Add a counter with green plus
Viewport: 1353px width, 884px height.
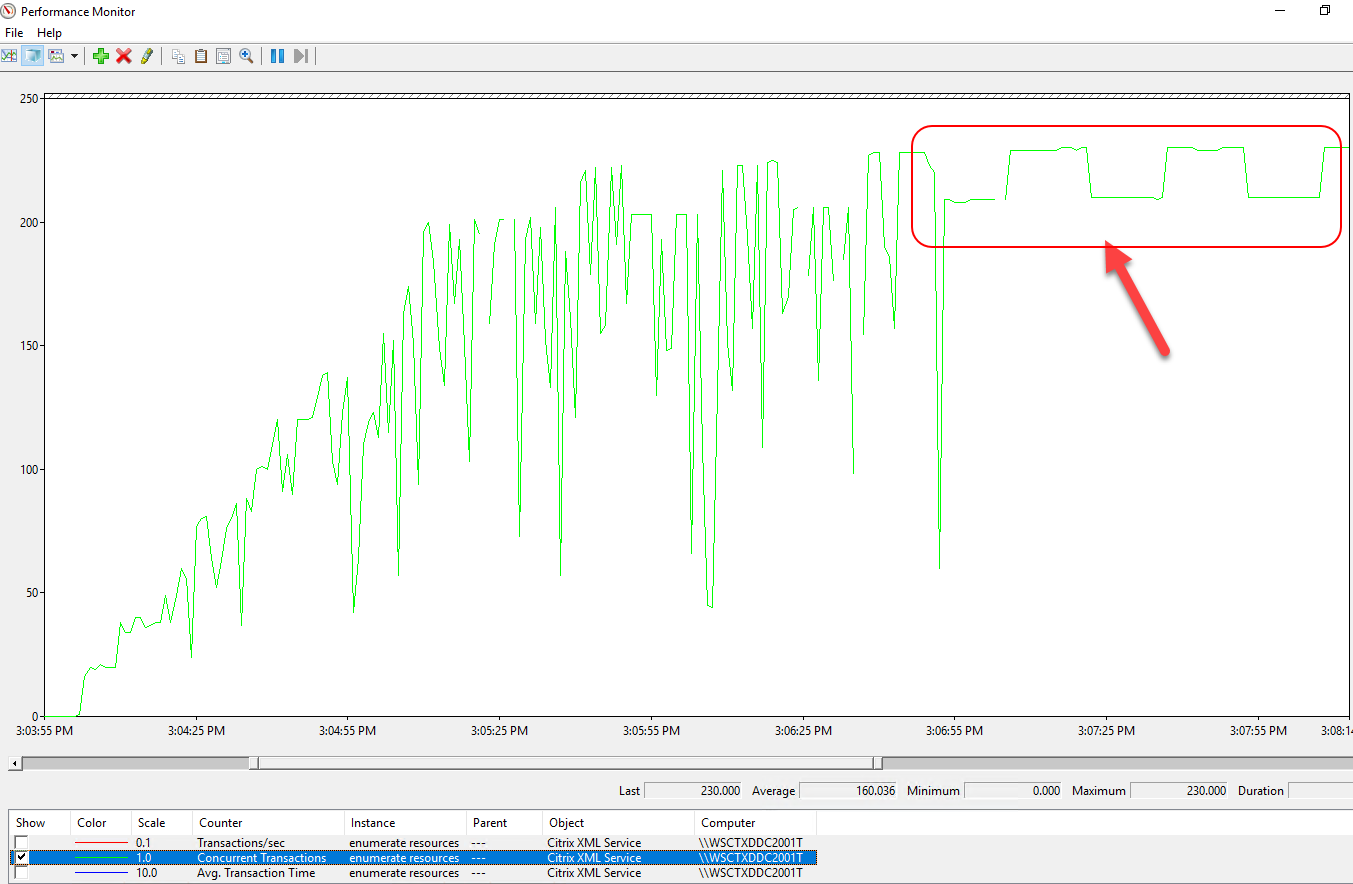(101, 56)
